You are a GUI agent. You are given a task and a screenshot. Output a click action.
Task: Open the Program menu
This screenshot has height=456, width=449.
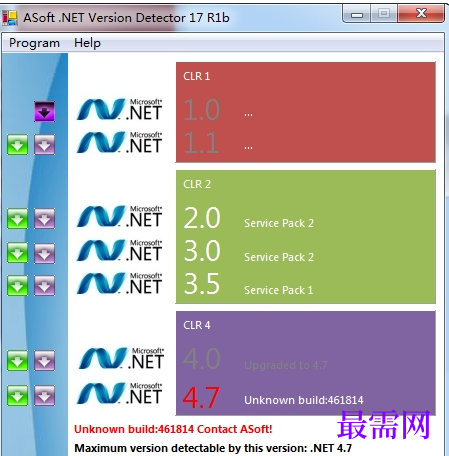(x=34, y=43)
